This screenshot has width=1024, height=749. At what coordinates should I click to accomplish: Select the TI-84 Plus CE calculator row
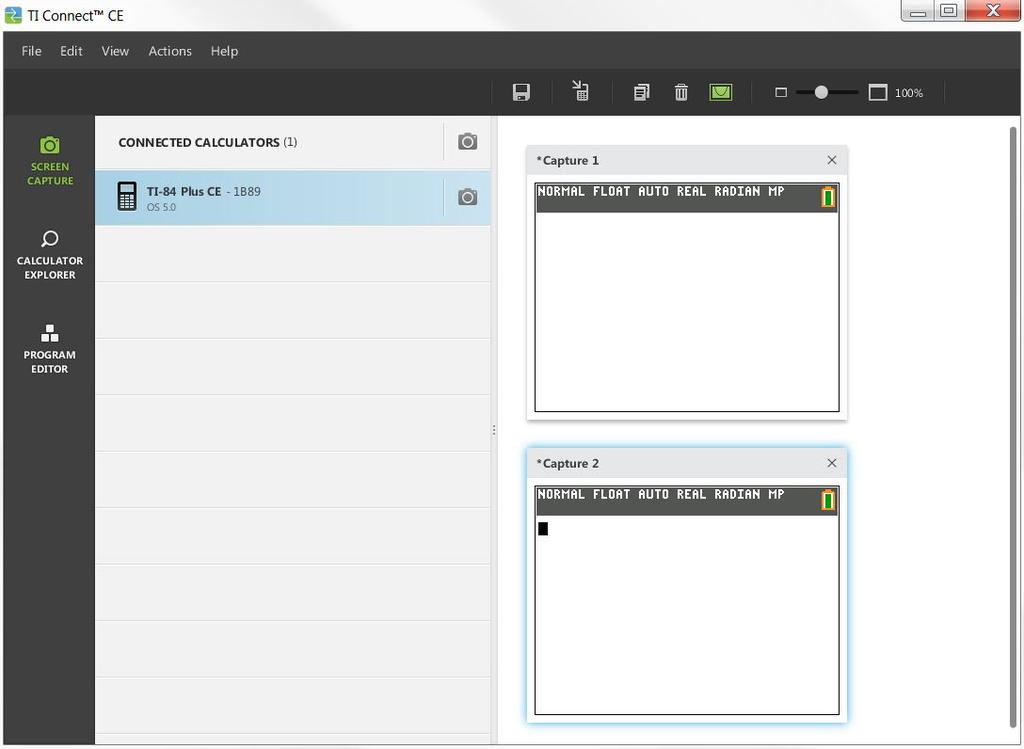[x=293, y=198]
